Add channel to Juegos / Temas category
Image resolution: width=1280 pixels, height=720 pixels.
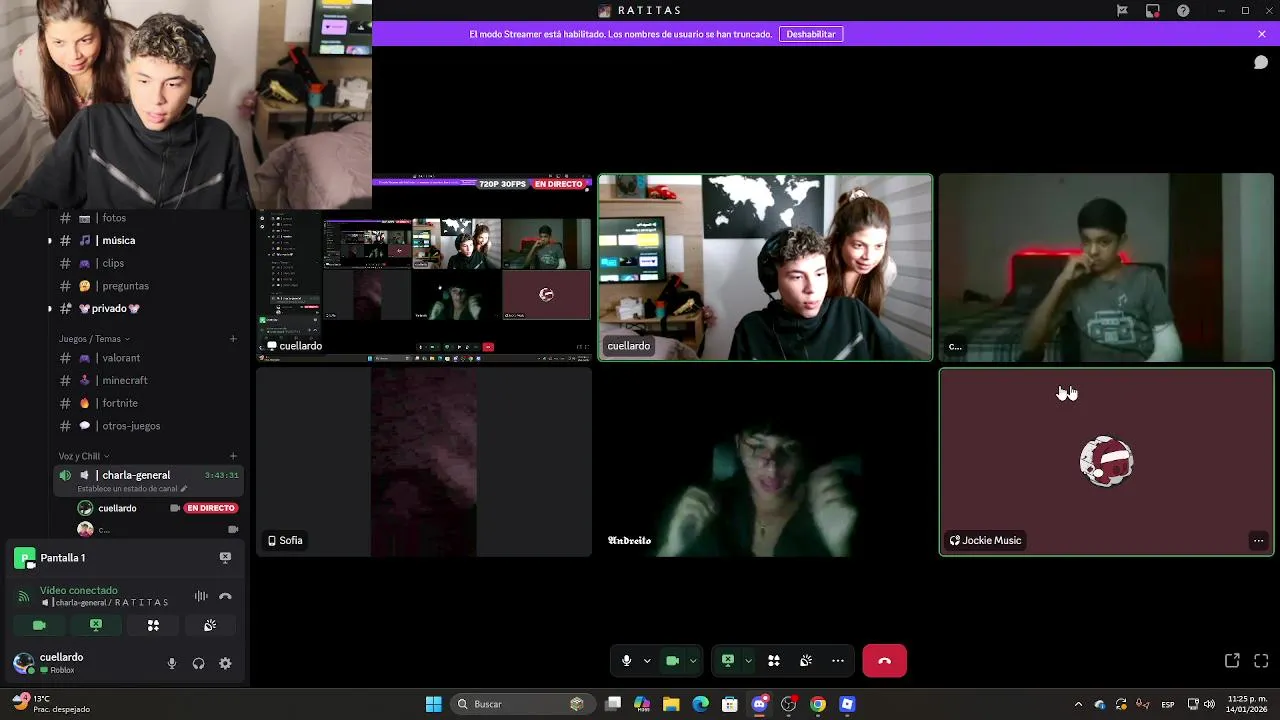point(233,339)
